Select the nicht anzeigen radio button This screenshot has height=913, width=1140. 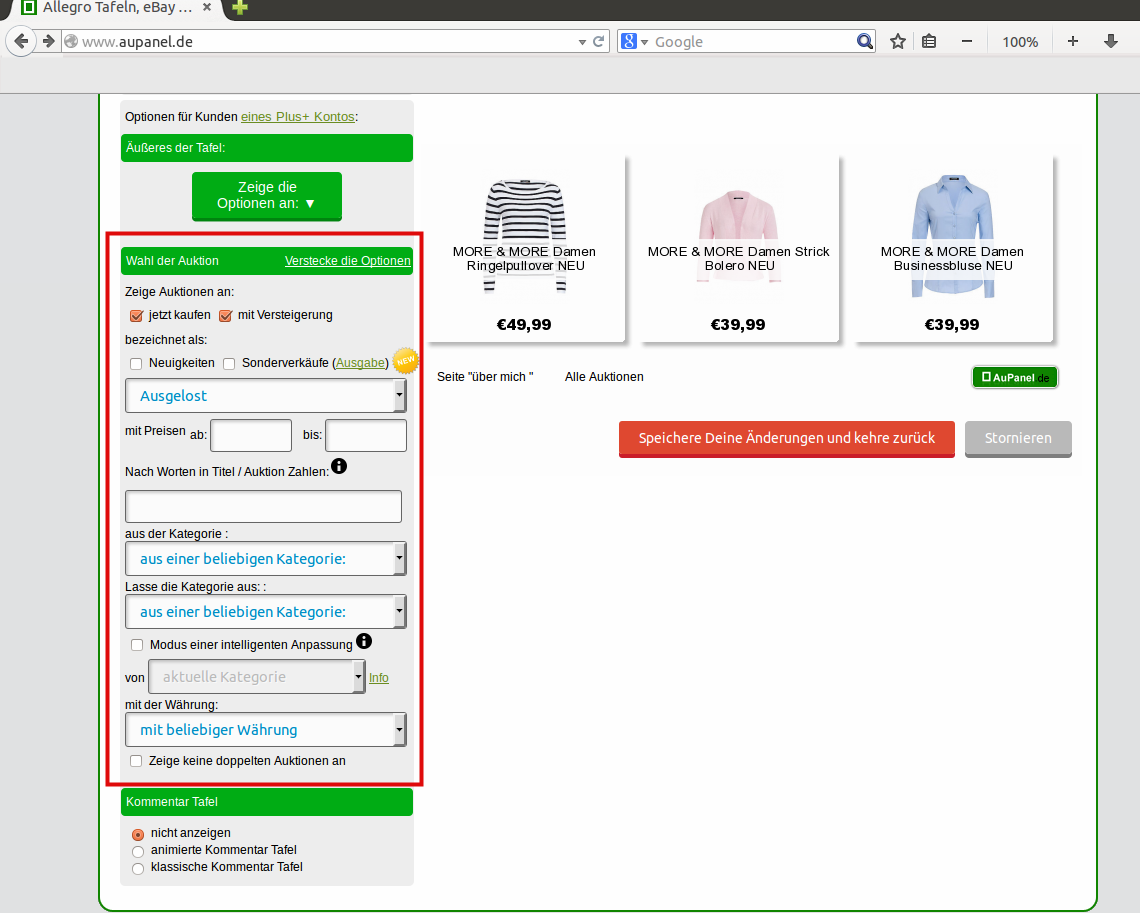click(x=138, y=834)
